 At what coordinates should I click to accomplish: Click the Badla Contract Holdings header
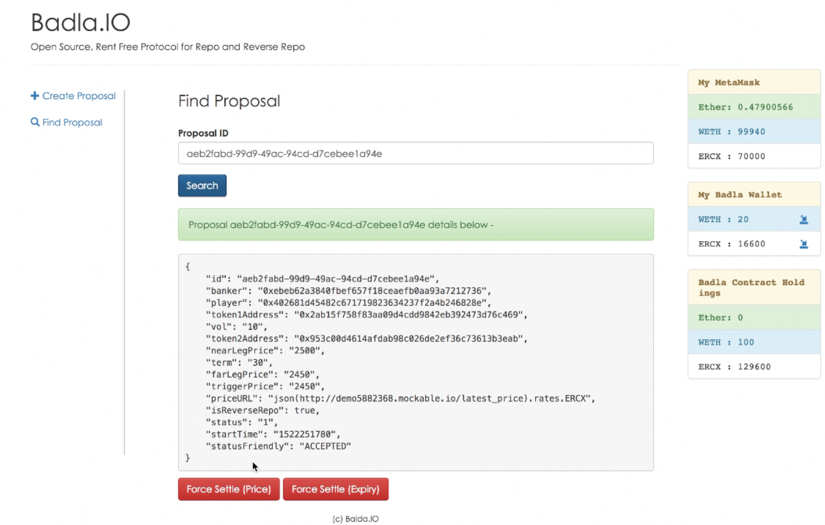[x=753, y=288]
